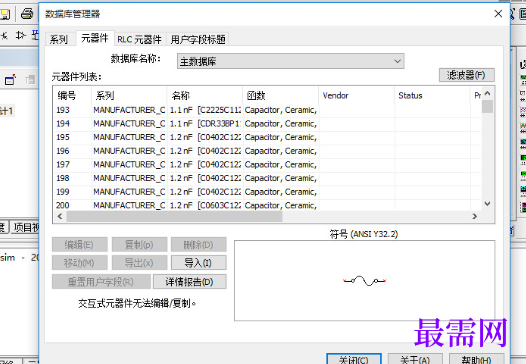Image resolution: width=526 pixels, height=364 pixels.
Task: Click the horizontal scrollbar left arrow
Action: pyautogui.click(x=60, y=216)
